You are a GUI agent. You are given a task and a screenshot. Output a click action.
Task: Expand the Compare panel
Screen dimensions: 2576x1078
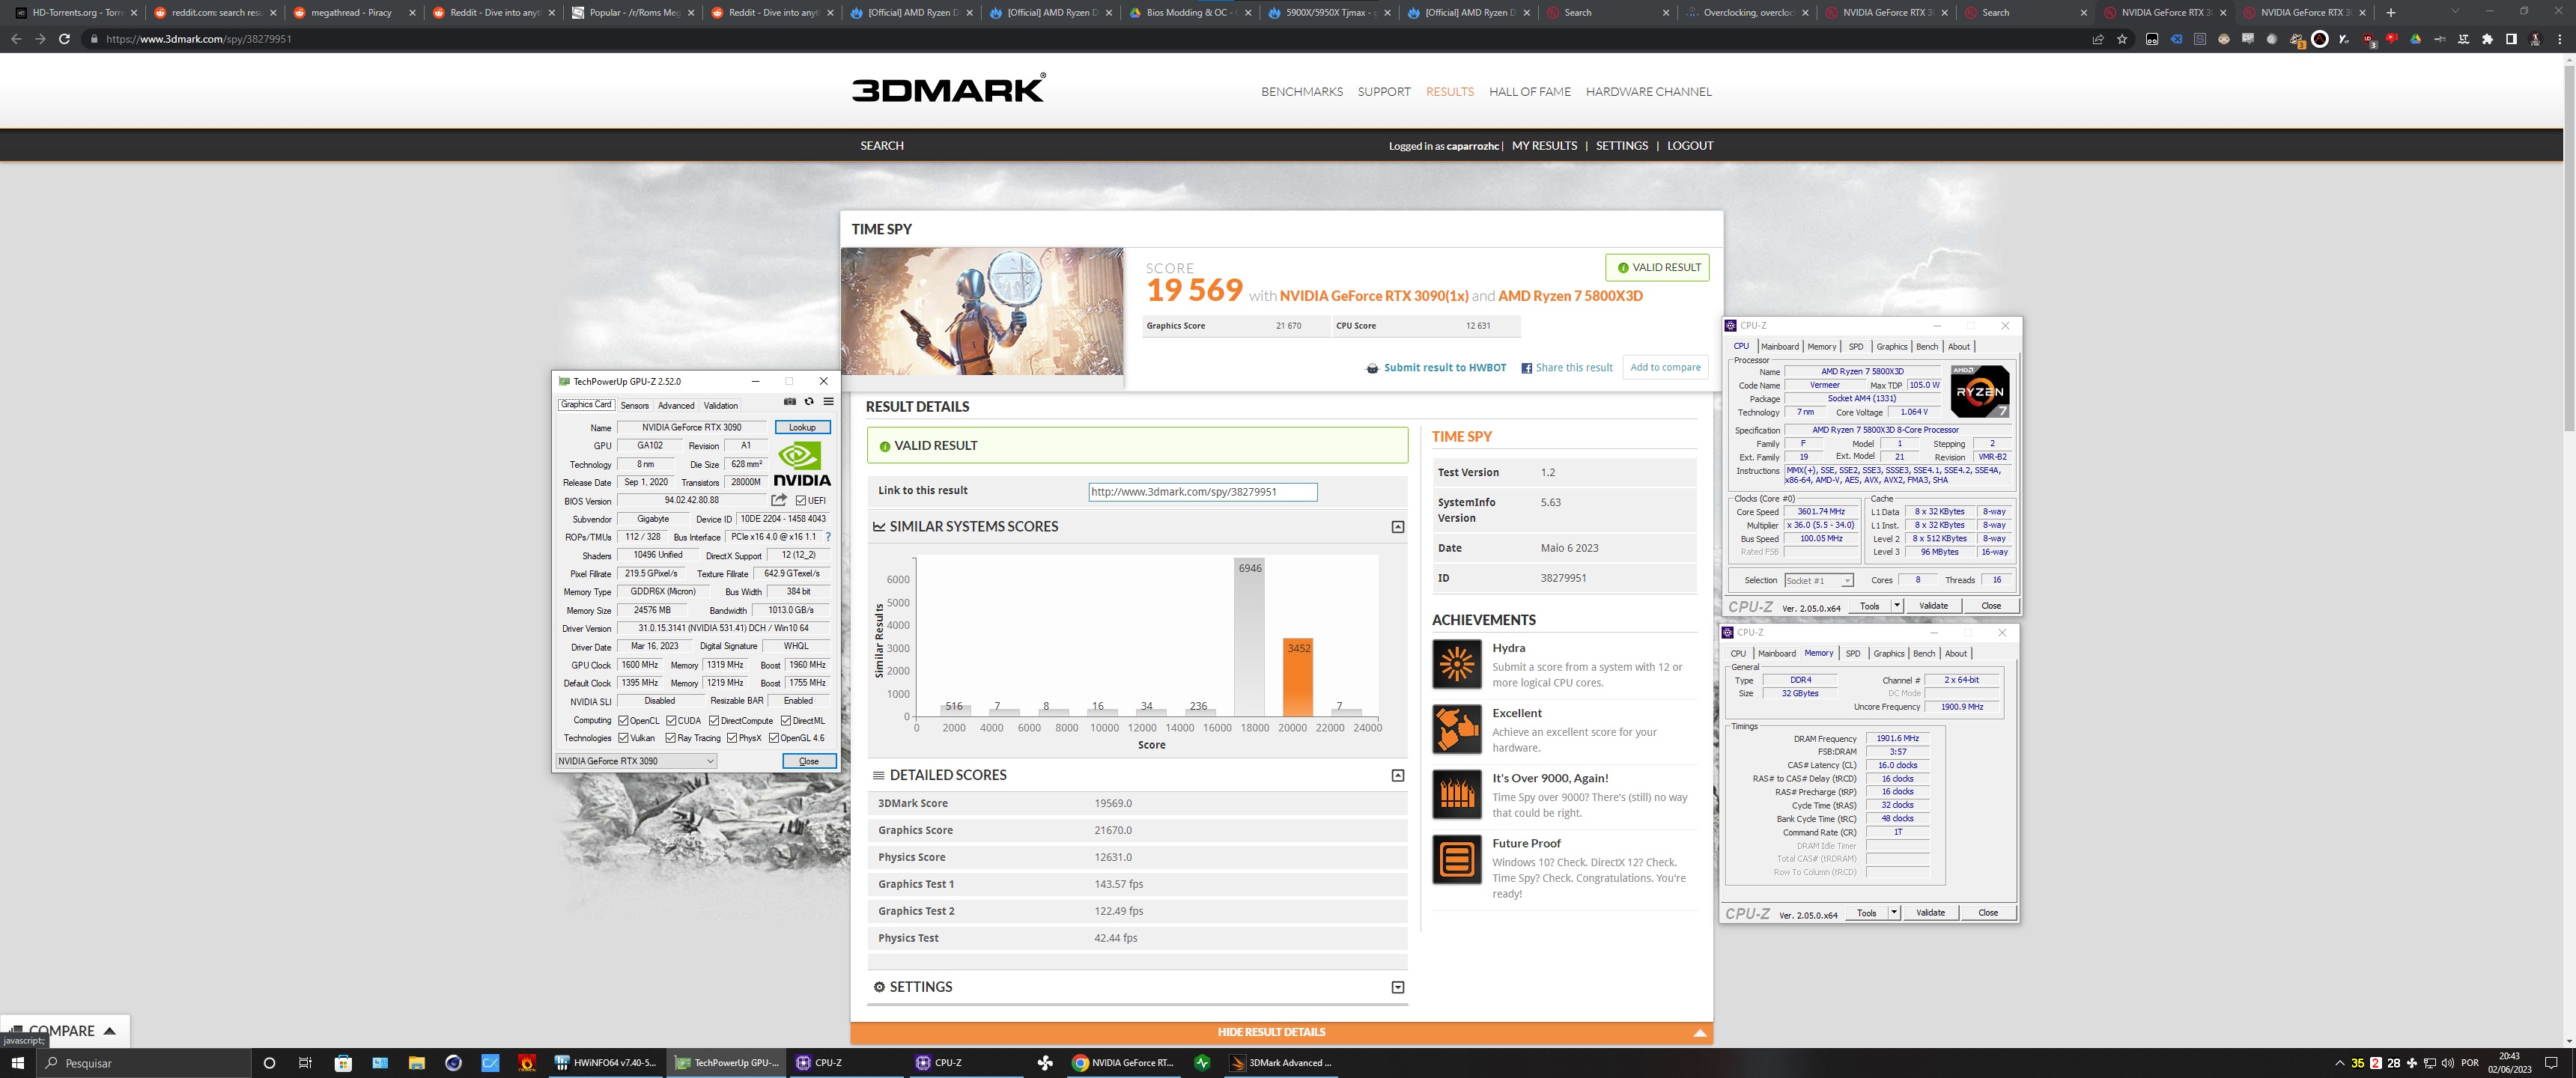(65, 1031)
